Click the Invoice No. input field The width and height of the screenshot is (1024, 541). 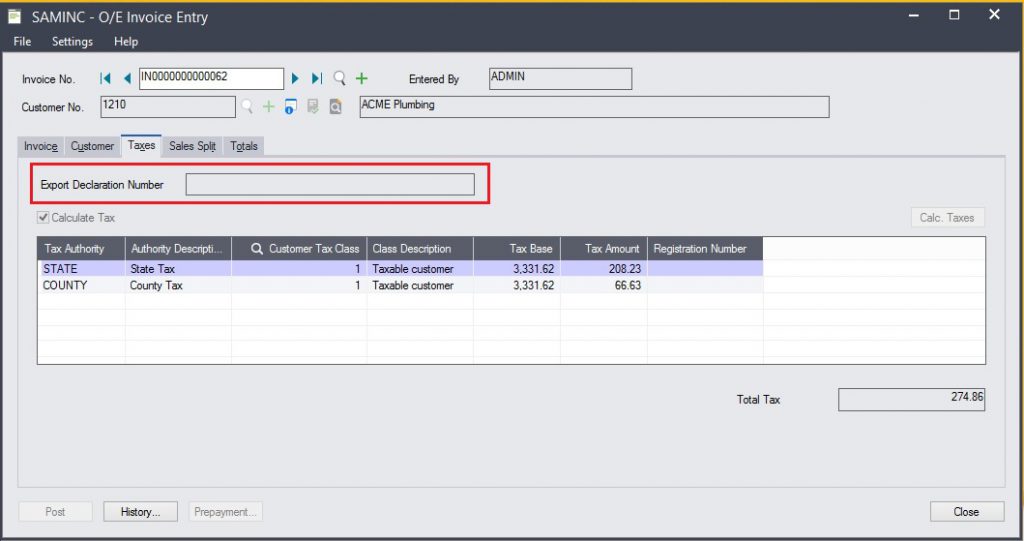(211, 78)
